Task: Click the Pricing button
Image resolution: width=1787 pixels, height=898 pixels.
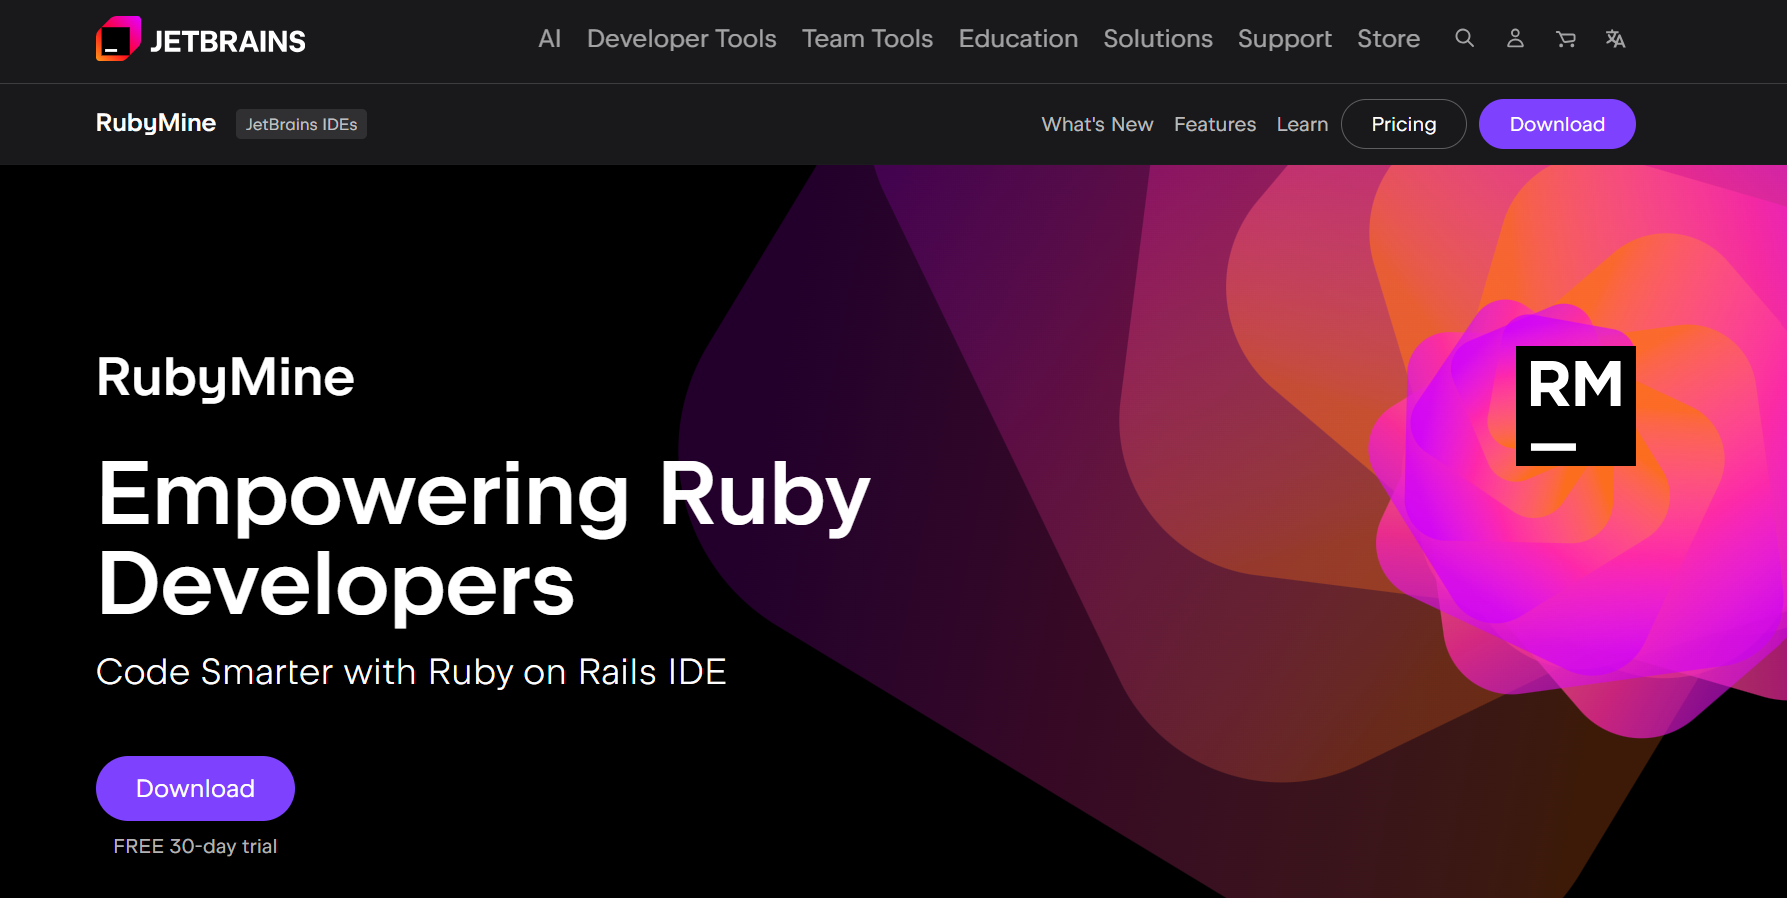Action: (1404, 124)
